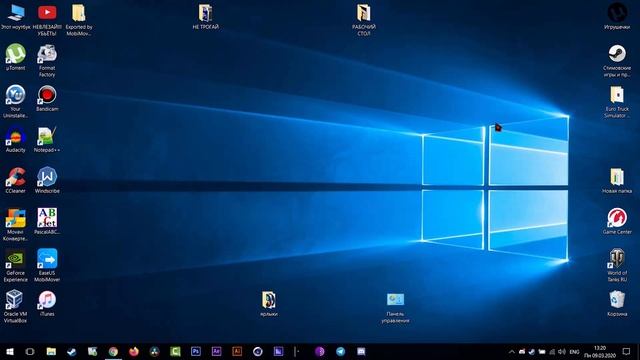The image size is (640, 360).
Task: Open the volume control in tray
Action: tap(562, 351)
